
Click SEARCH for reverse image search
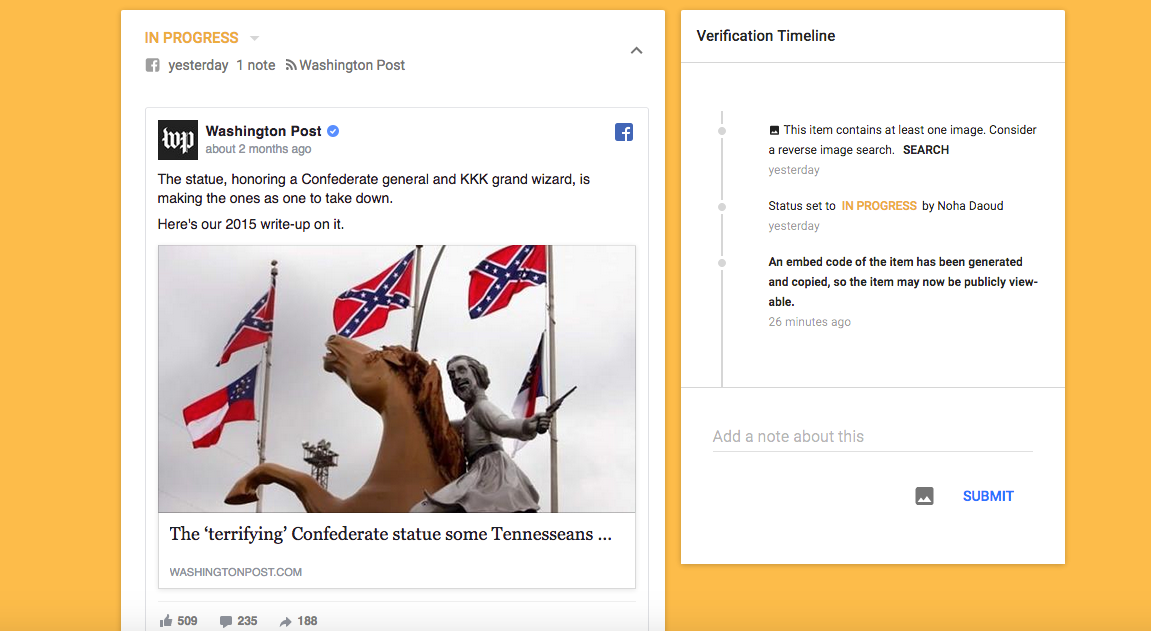tap(926, 150)
